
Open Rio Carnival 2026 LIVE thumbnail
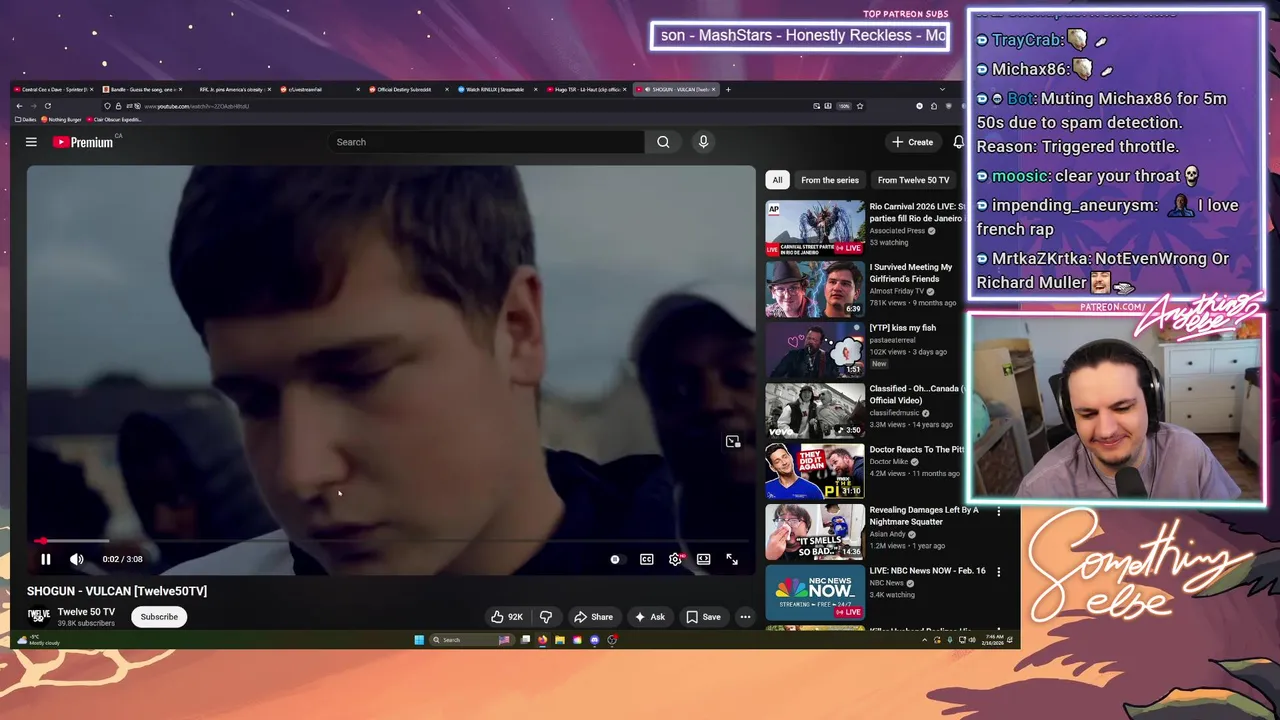click(x=815, y=228)
